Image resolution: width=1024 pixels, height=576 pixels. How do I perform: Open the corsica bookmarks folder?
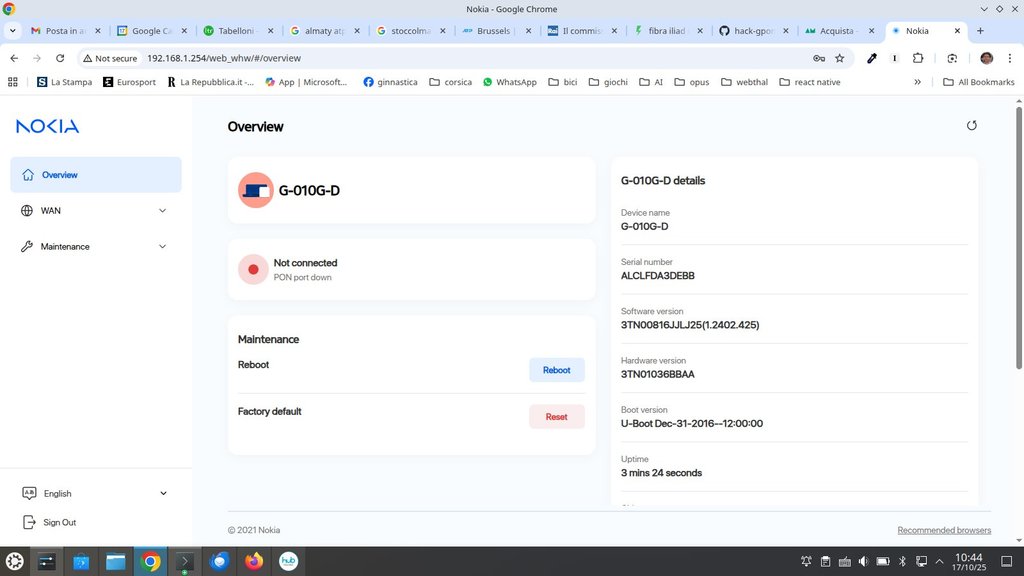click(x=451, y=82)
